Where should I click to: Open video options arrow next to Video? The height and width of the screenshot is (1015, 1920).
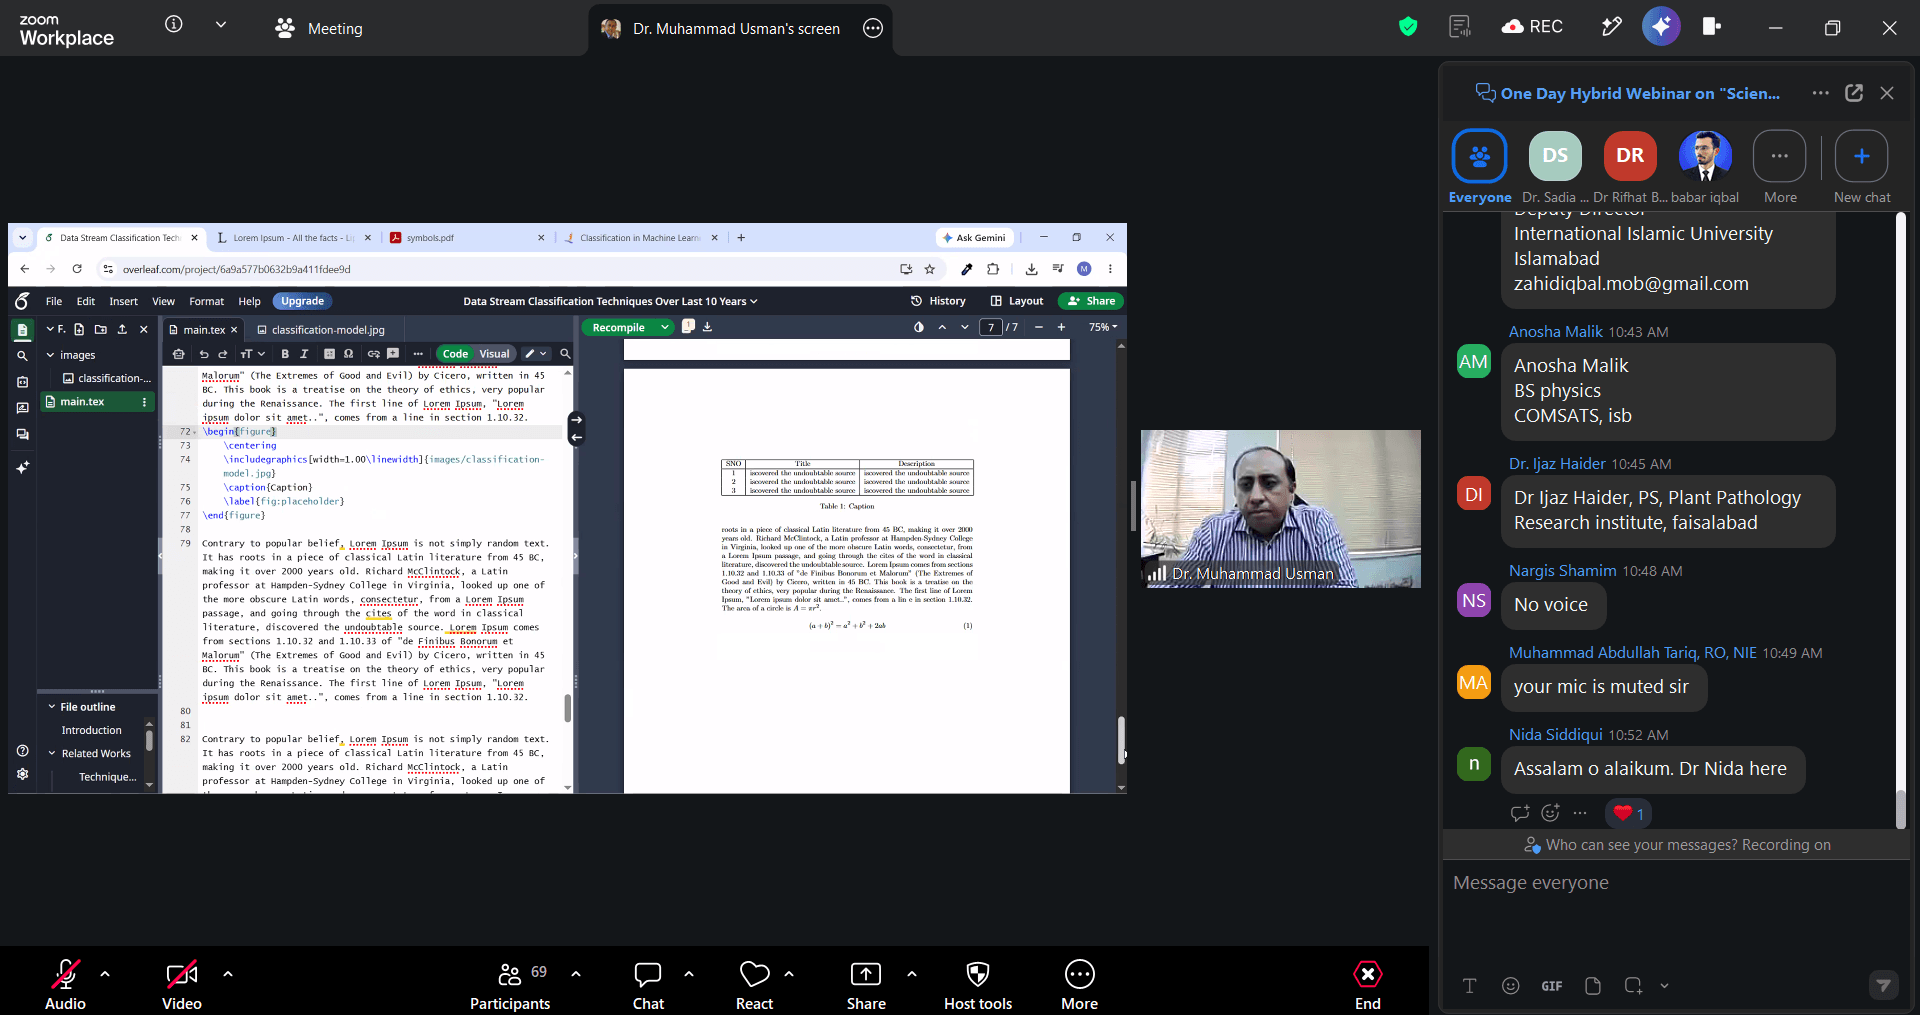click(228, 973)
